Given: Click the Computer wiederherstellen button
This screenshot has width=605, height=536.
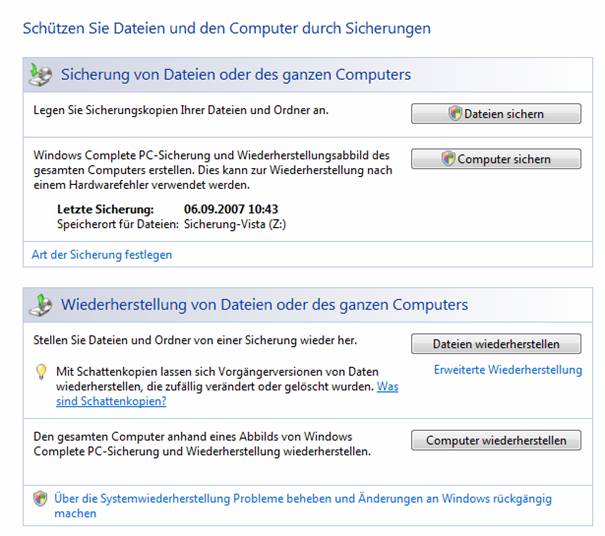Looking at the screenshot, I should coord(496,440).
